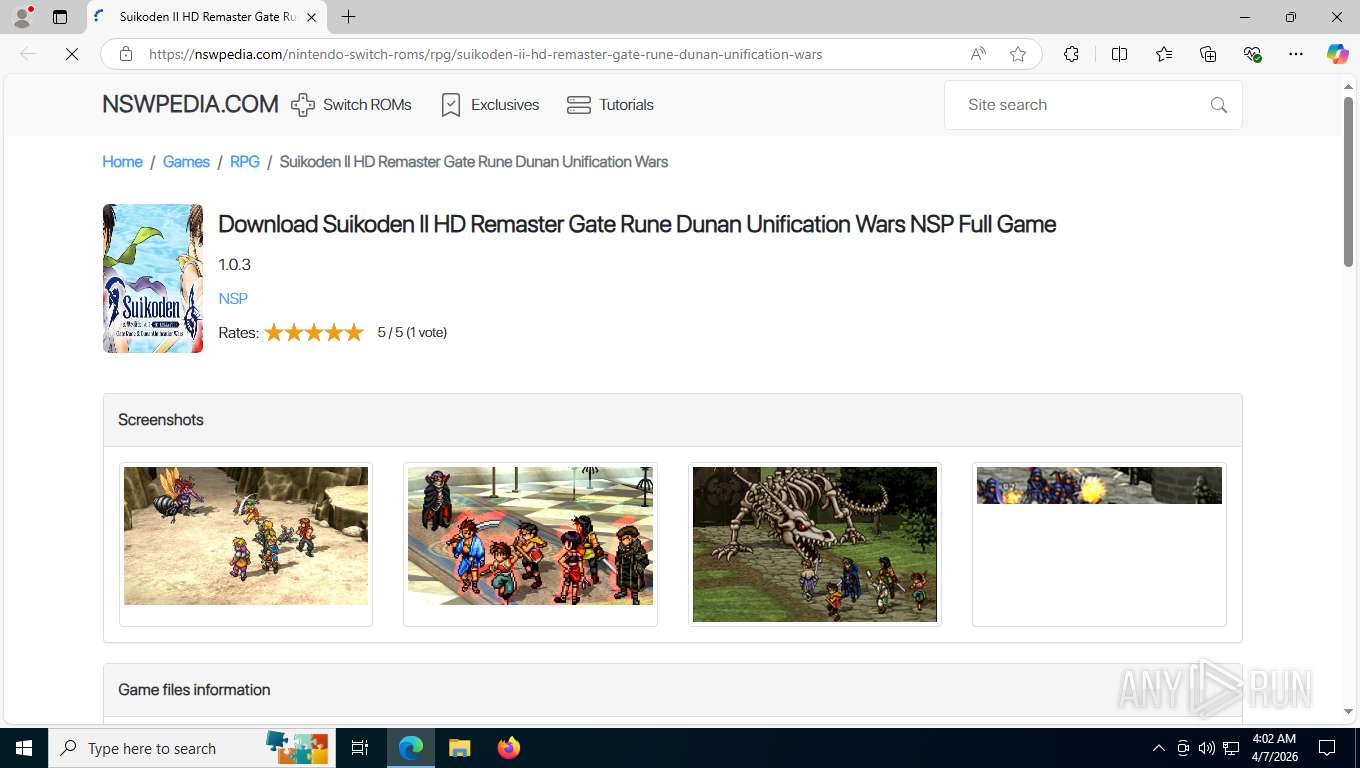
Task: Open Edge Settings and more menu
Action: [x=1296, y=54]
